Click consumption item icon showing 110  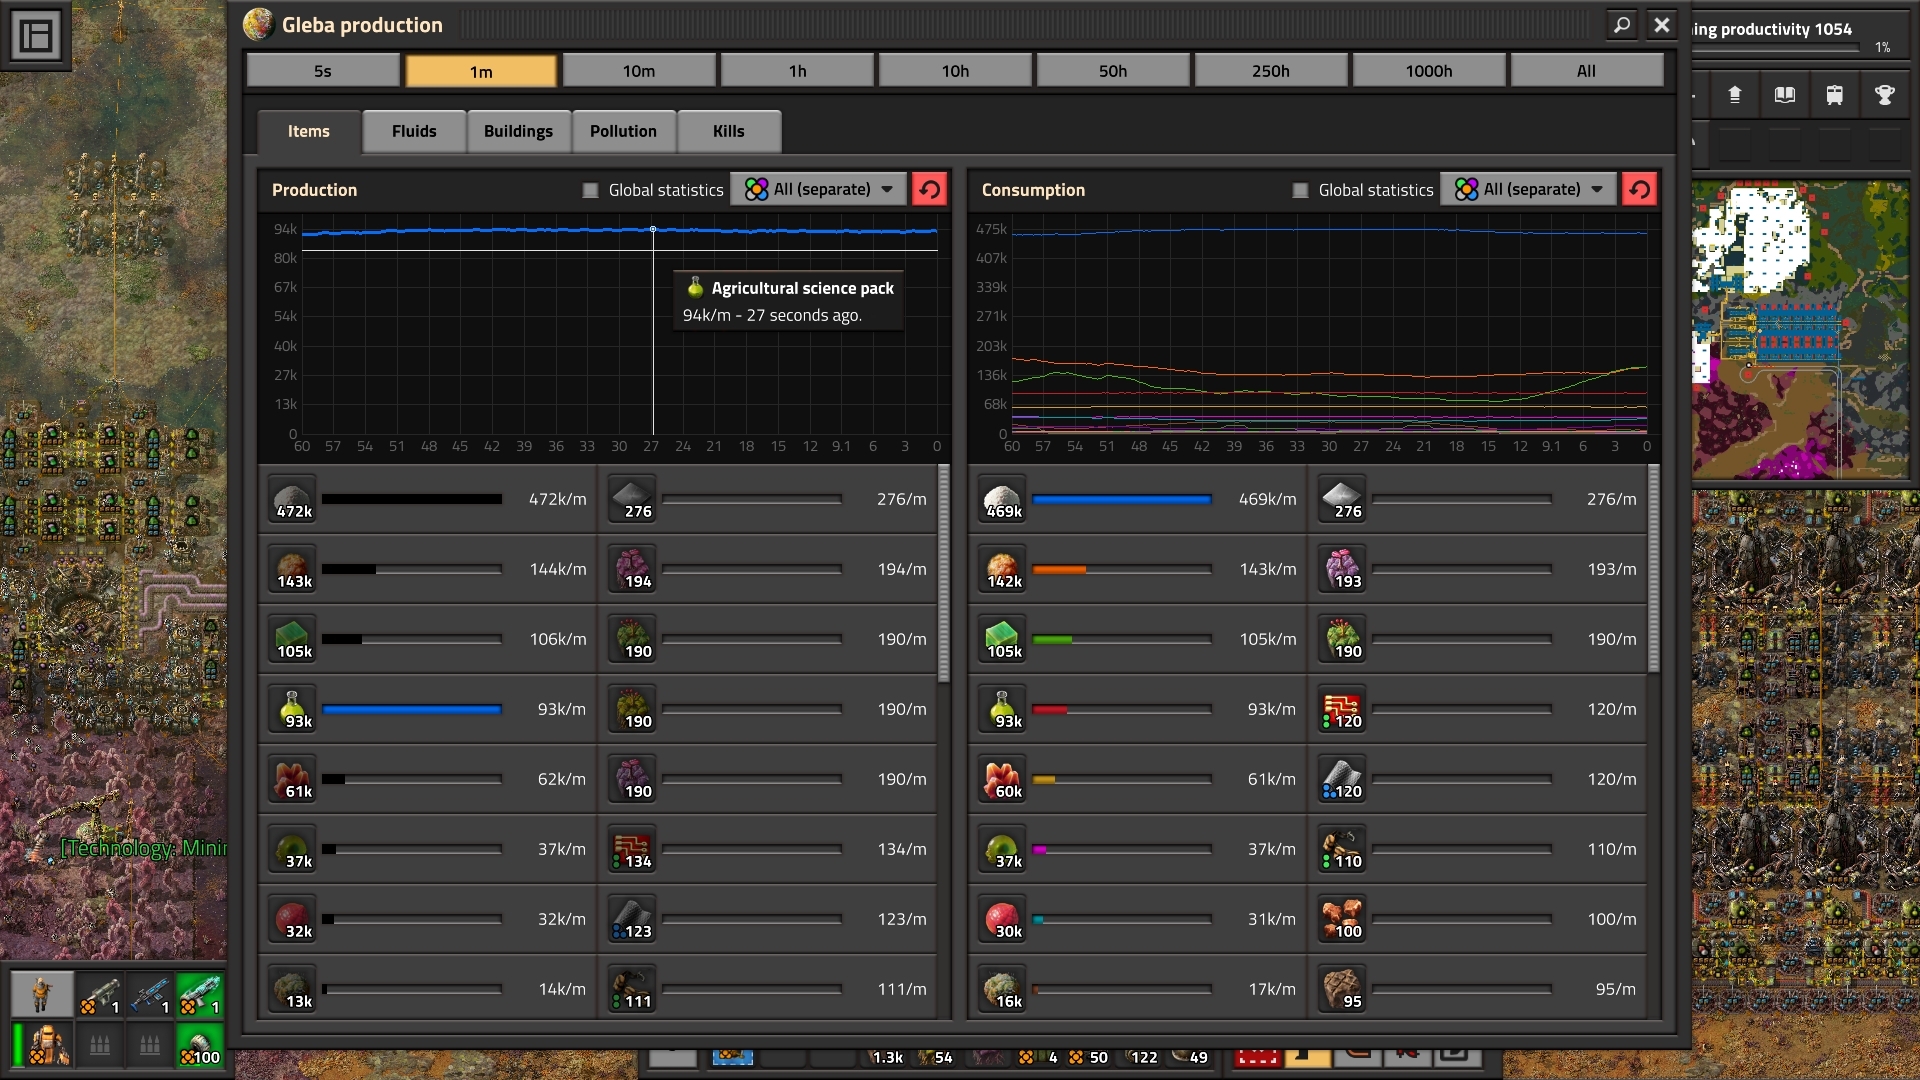click(1342, 849)
